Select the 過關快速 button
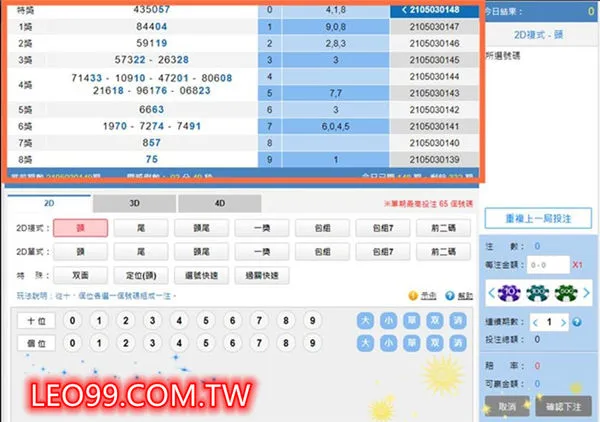Screen dimensions: 600x422 tap(262, 275)
